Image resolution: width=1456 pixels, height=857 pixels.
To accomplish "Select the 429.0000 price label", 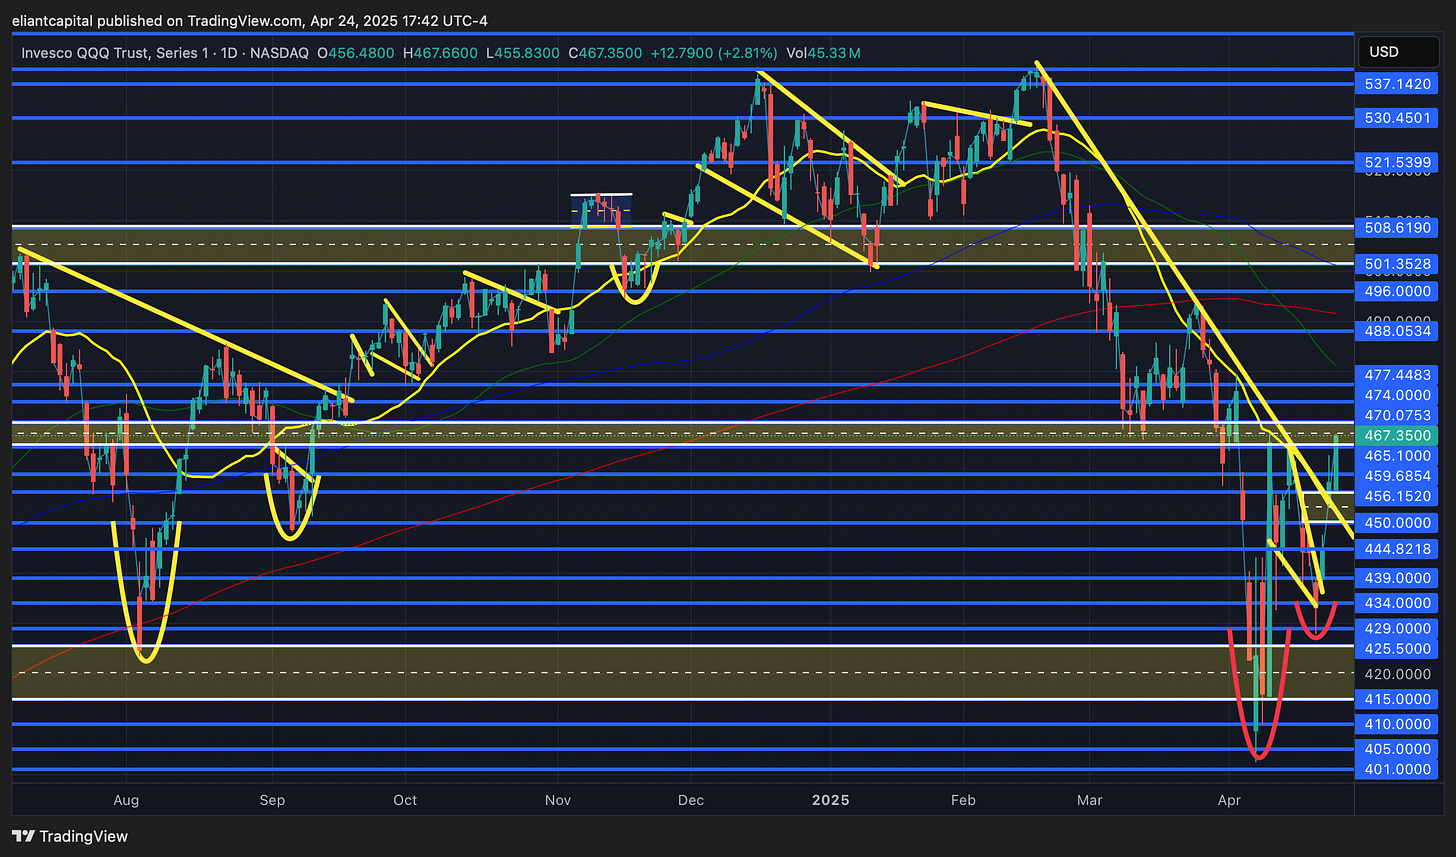I will tap(1397, 628).
